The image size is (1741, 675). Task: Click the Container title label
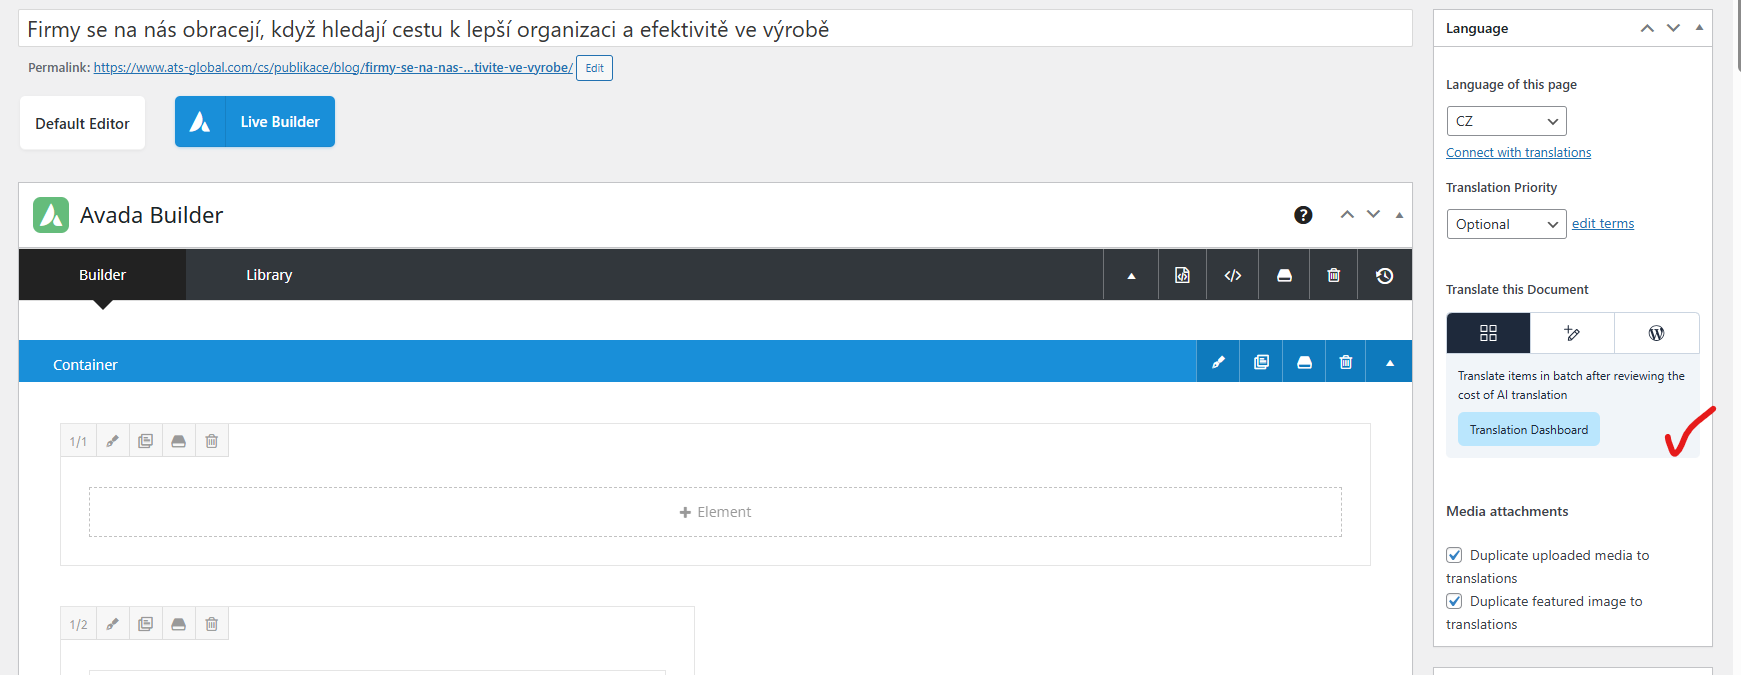85,365
